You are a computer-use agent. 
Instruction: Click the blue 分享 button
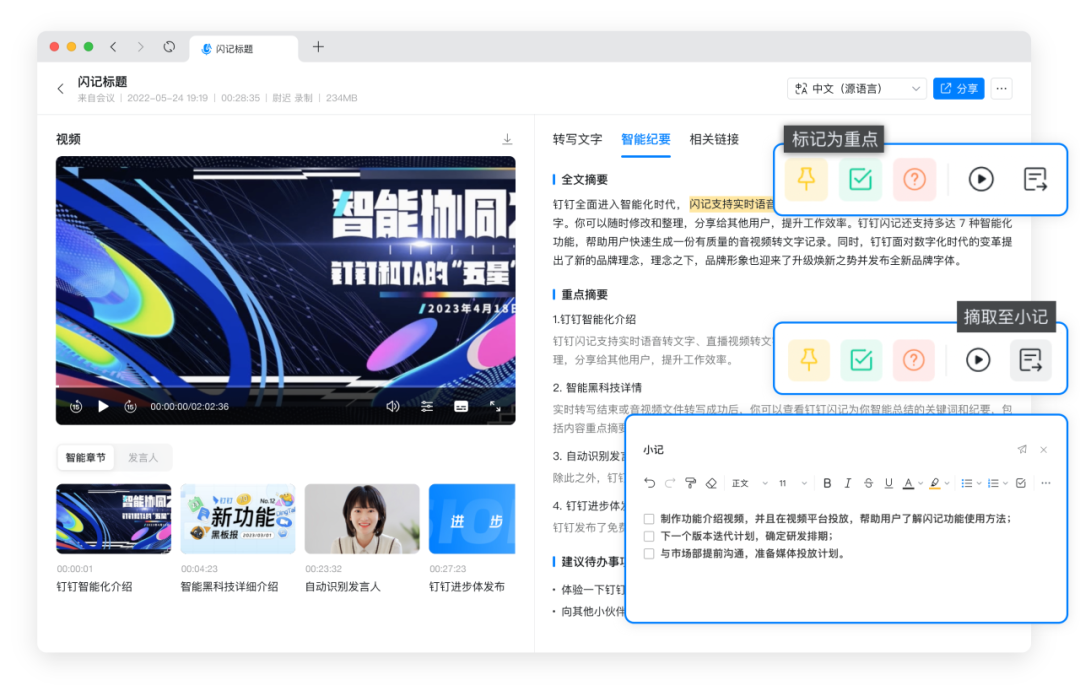coord(958,89)
